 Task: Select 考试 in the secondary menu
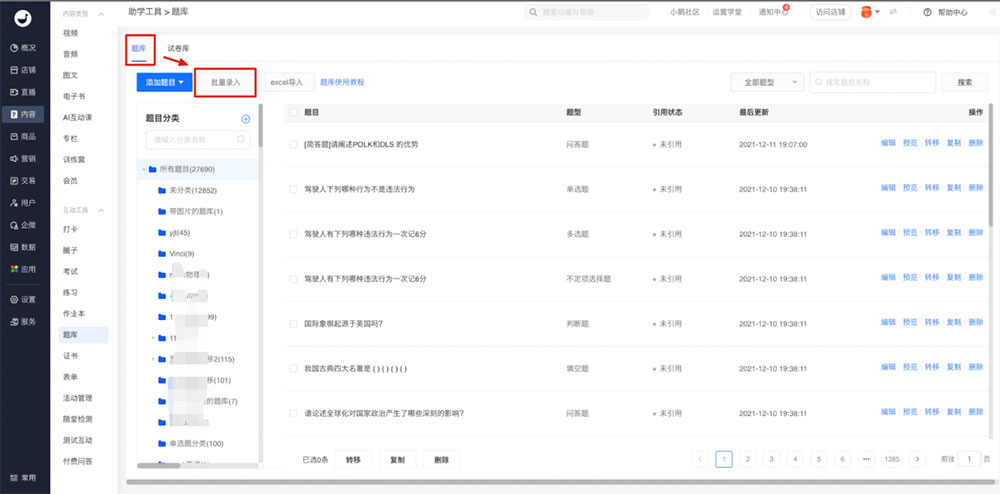pos(70,271)
